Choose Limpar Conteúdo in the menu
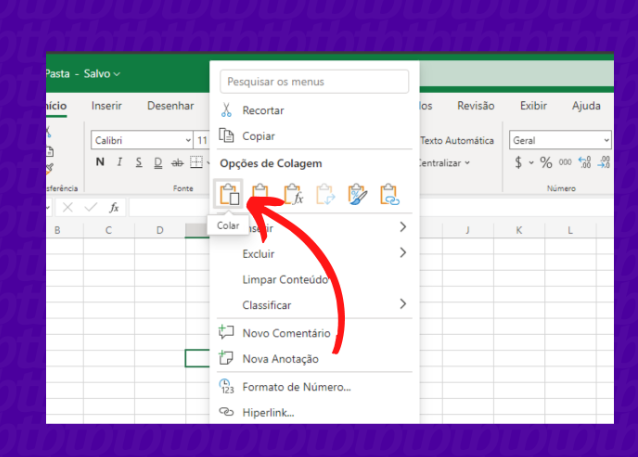638x457 pixels. point(285,279)
